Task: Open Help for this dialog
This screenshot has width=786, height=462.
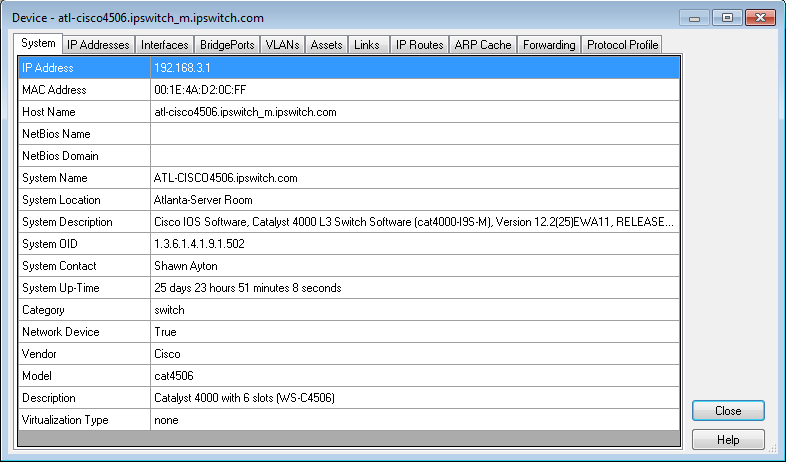Action: pos(728,440)
